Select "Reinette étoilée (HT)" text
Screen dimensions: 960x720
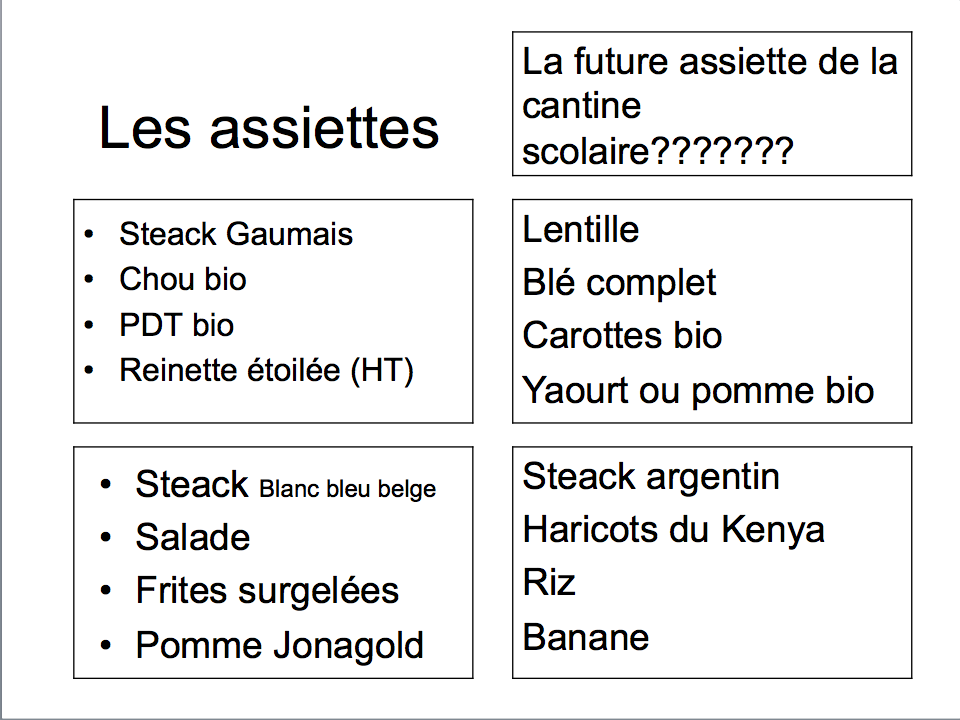coord(266,370)
